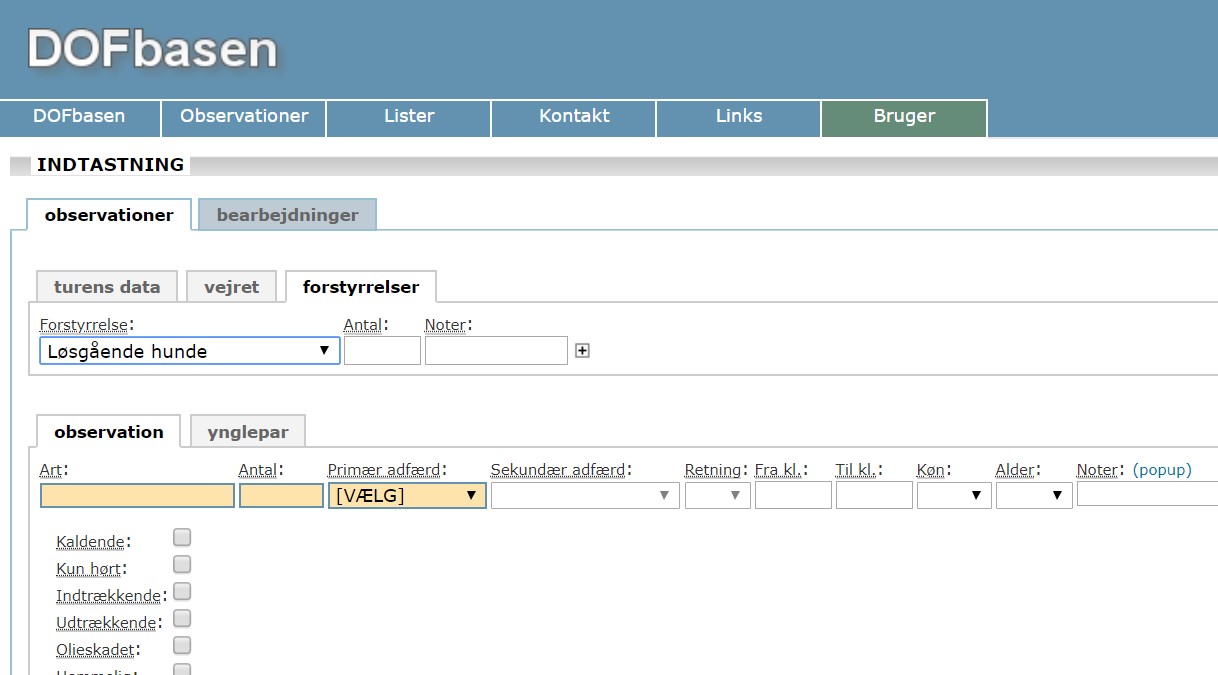This screenshot has width=1218, height=675.
Task: Click the Til kl. time field
Action: [x=874, y=495]
